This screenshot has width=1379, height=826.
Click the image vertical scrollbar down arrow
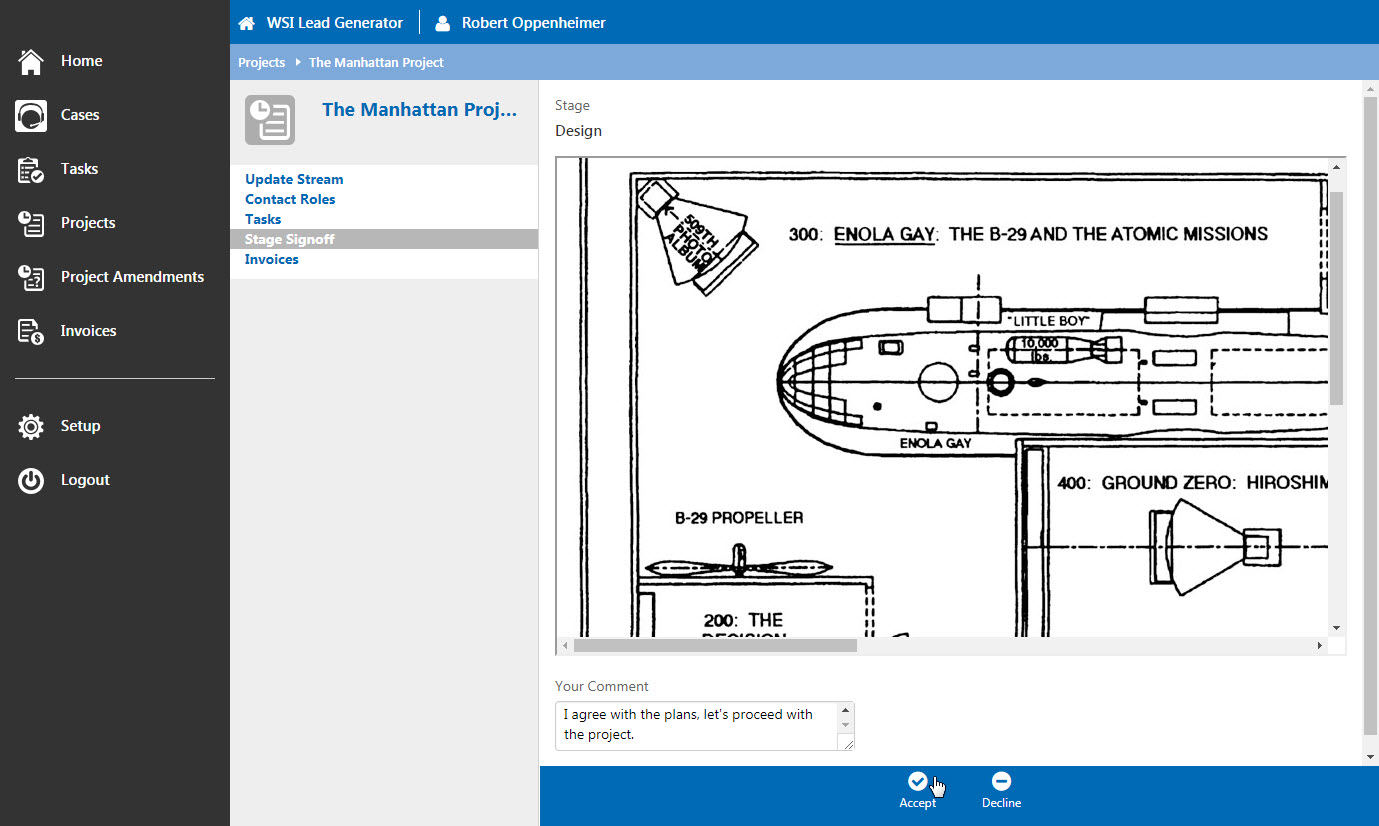click(1337, 628)
